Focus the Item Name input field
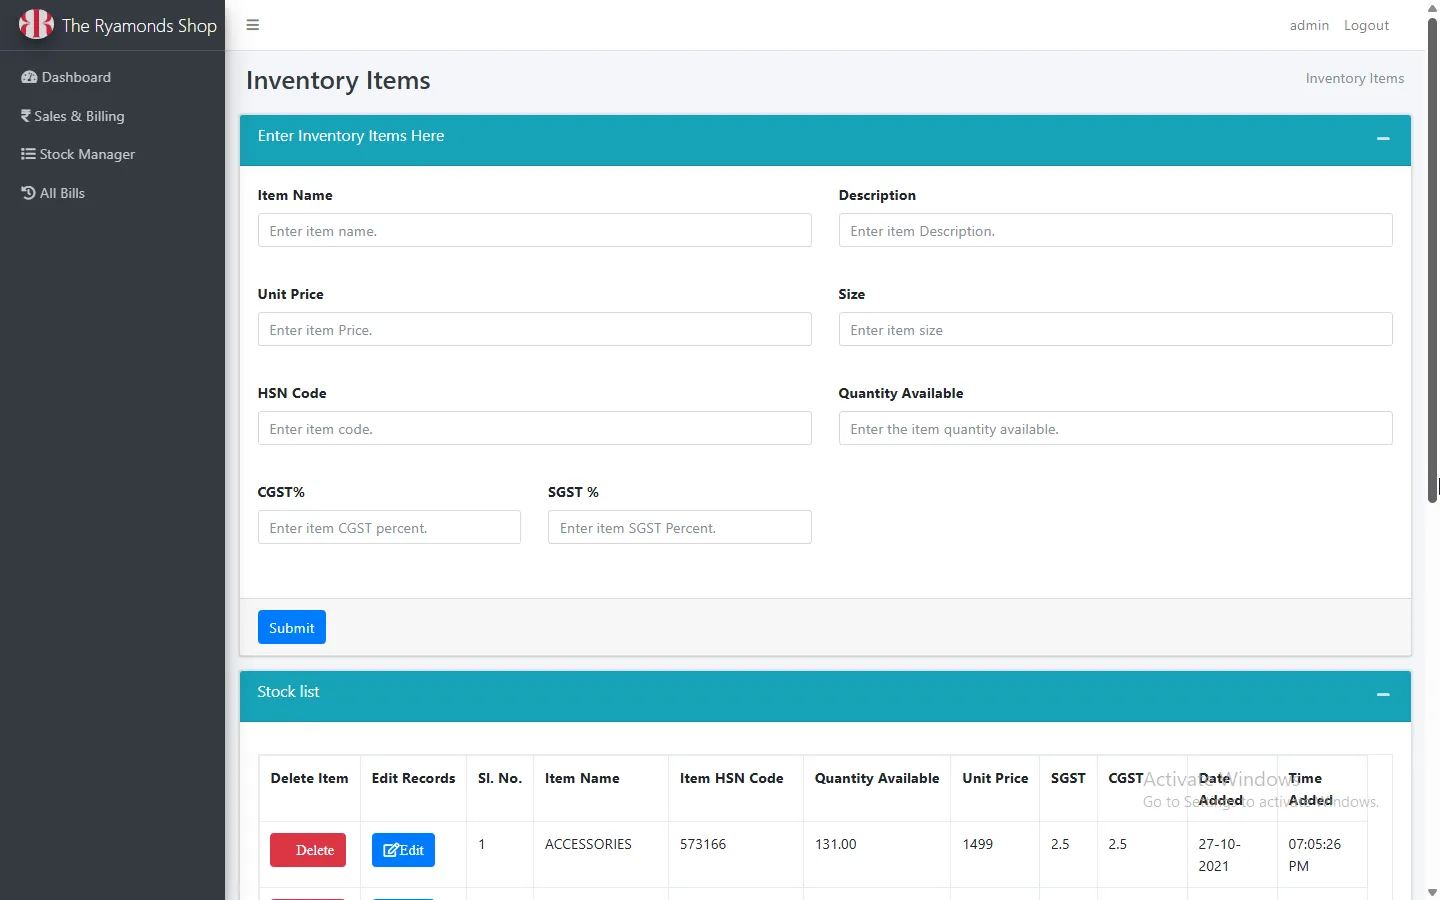The image size is (1440, 900). (534, 230)
